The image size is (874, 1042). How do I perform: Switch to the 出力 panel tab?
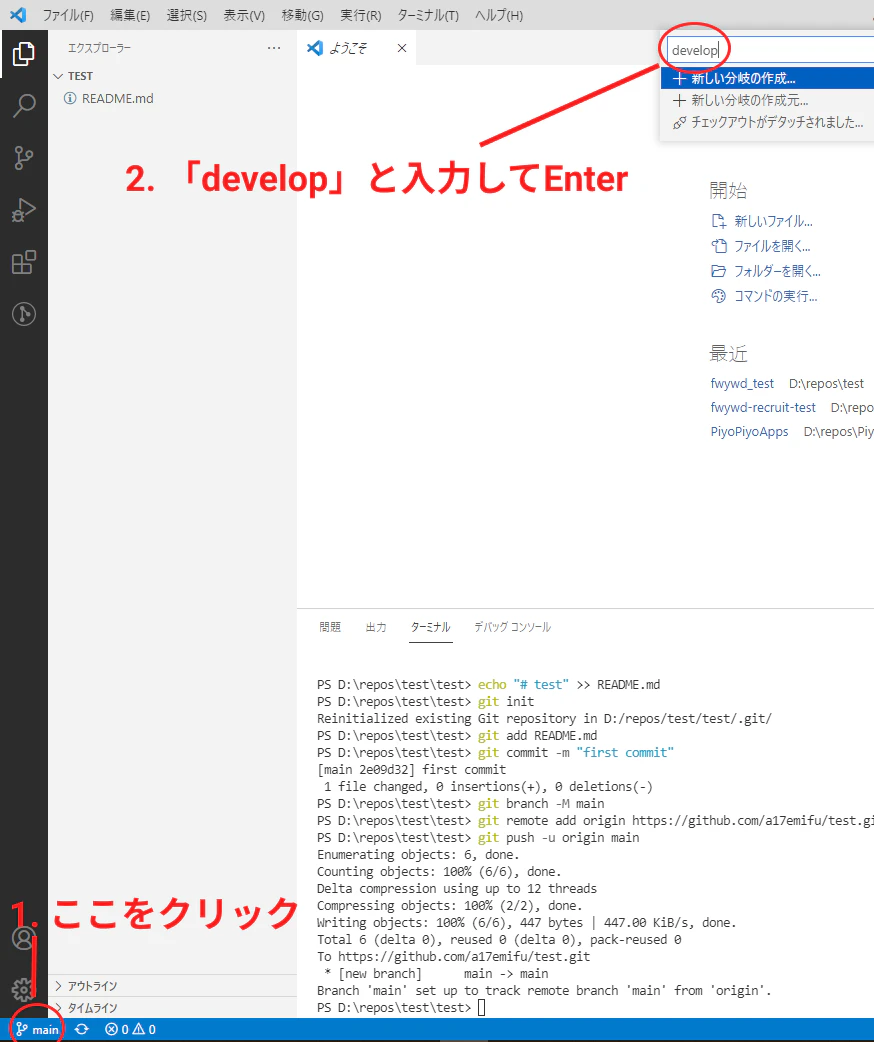(376, 627)
